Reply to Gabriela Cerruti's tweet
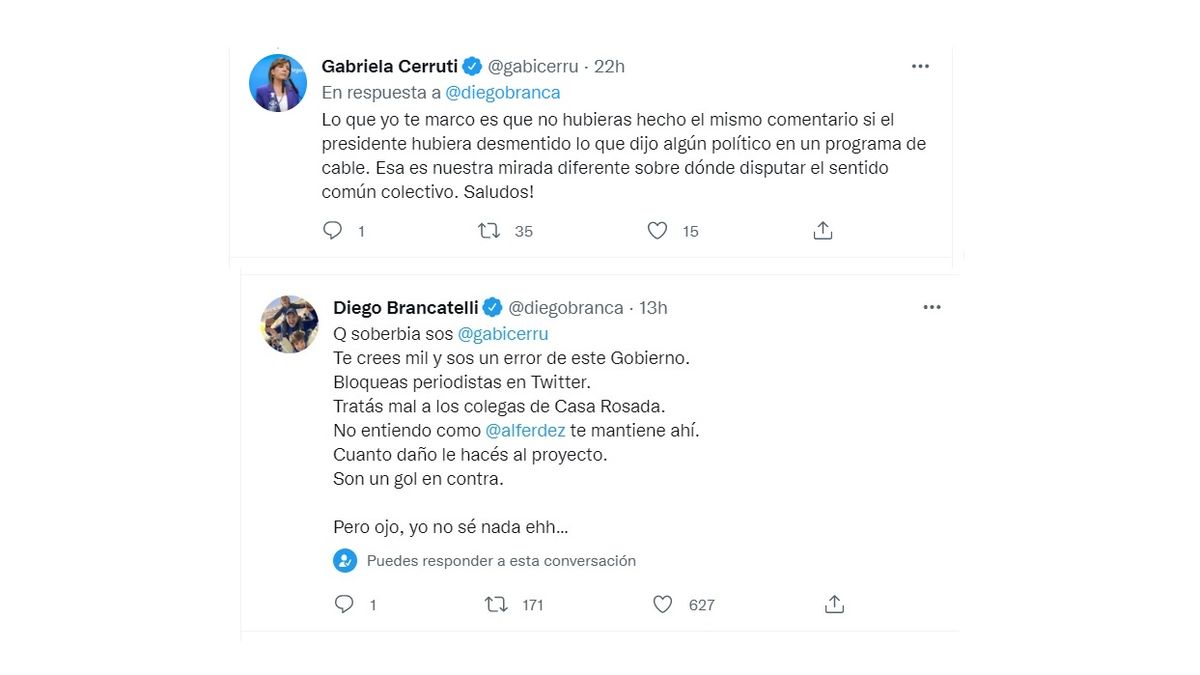 (333, 231)
